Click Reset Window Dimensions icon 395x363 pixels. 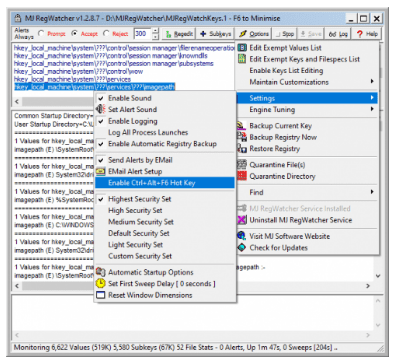tap(100, 295)
